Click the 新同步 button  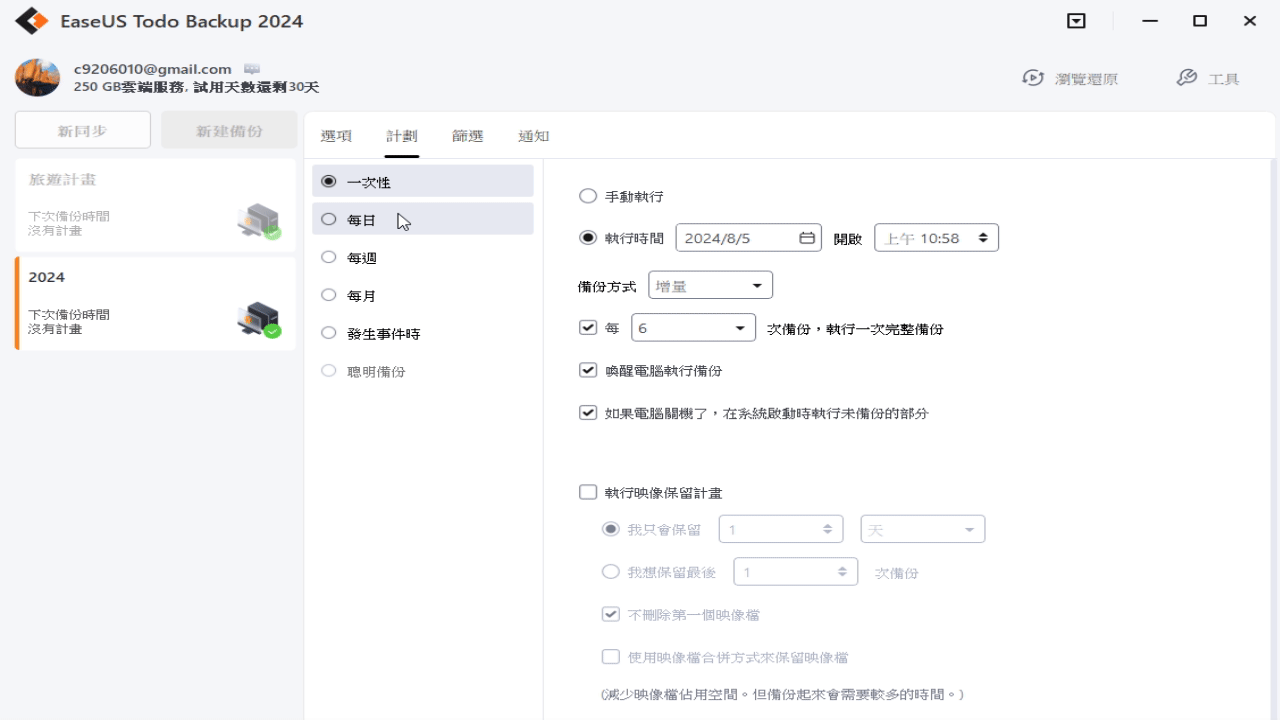point(83,130)
